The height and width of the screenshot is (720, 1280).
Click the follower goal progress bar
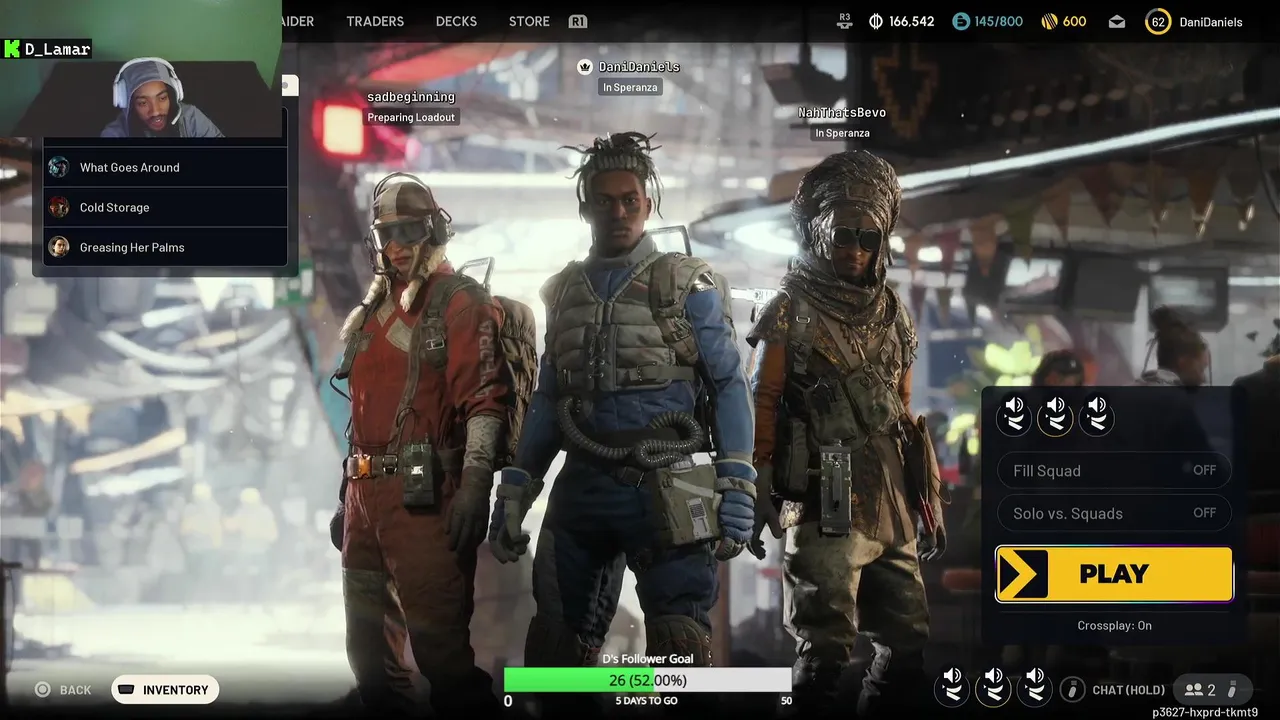click(648, 680)
